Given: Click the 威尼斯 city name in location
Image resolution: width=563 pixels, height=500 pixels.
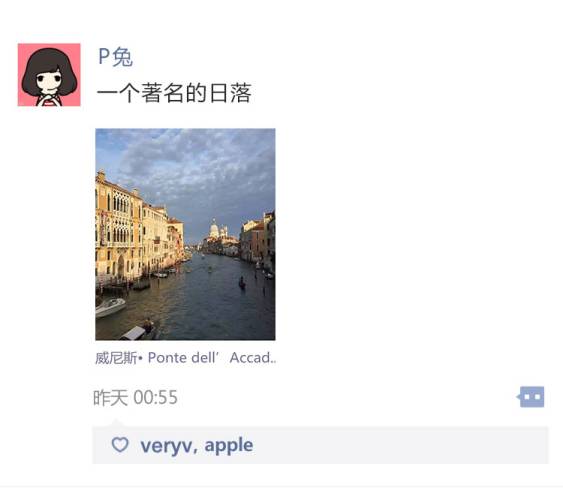Looking at the screenshot, I should (x=116, y=358).
